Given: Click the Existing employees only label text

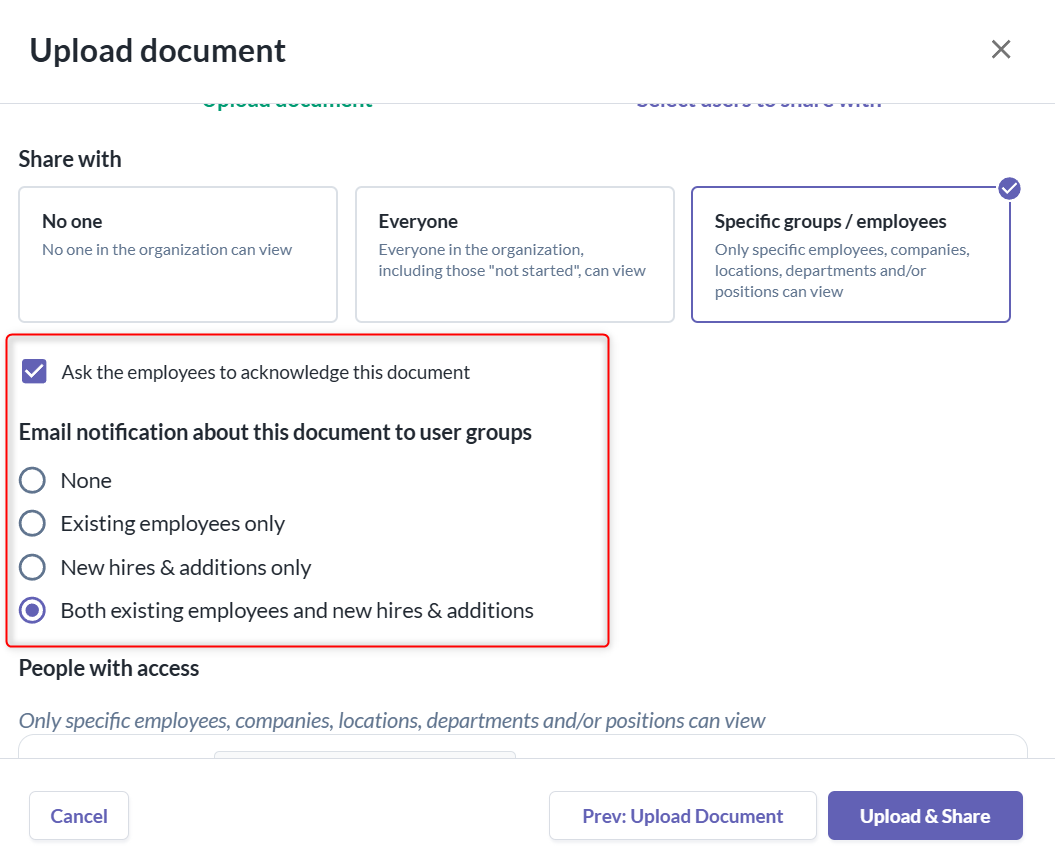Looking at the screenshot, I should (x=173, y=524).
